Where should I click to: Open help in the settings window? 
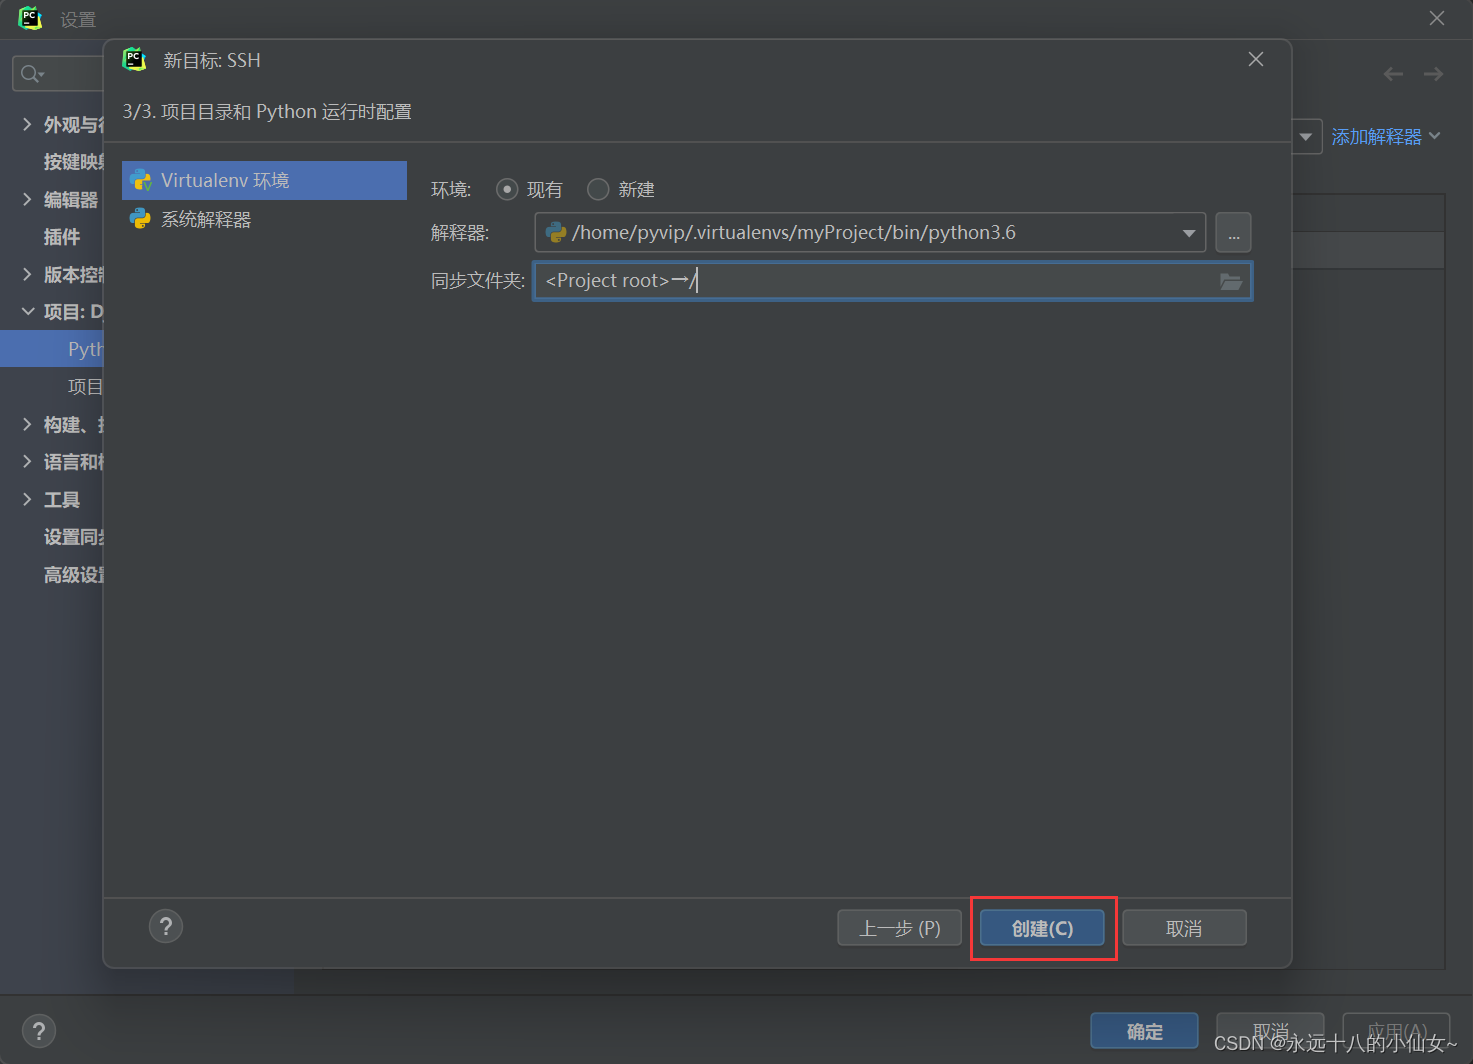pyautogui.click(x=38, y=1031)
